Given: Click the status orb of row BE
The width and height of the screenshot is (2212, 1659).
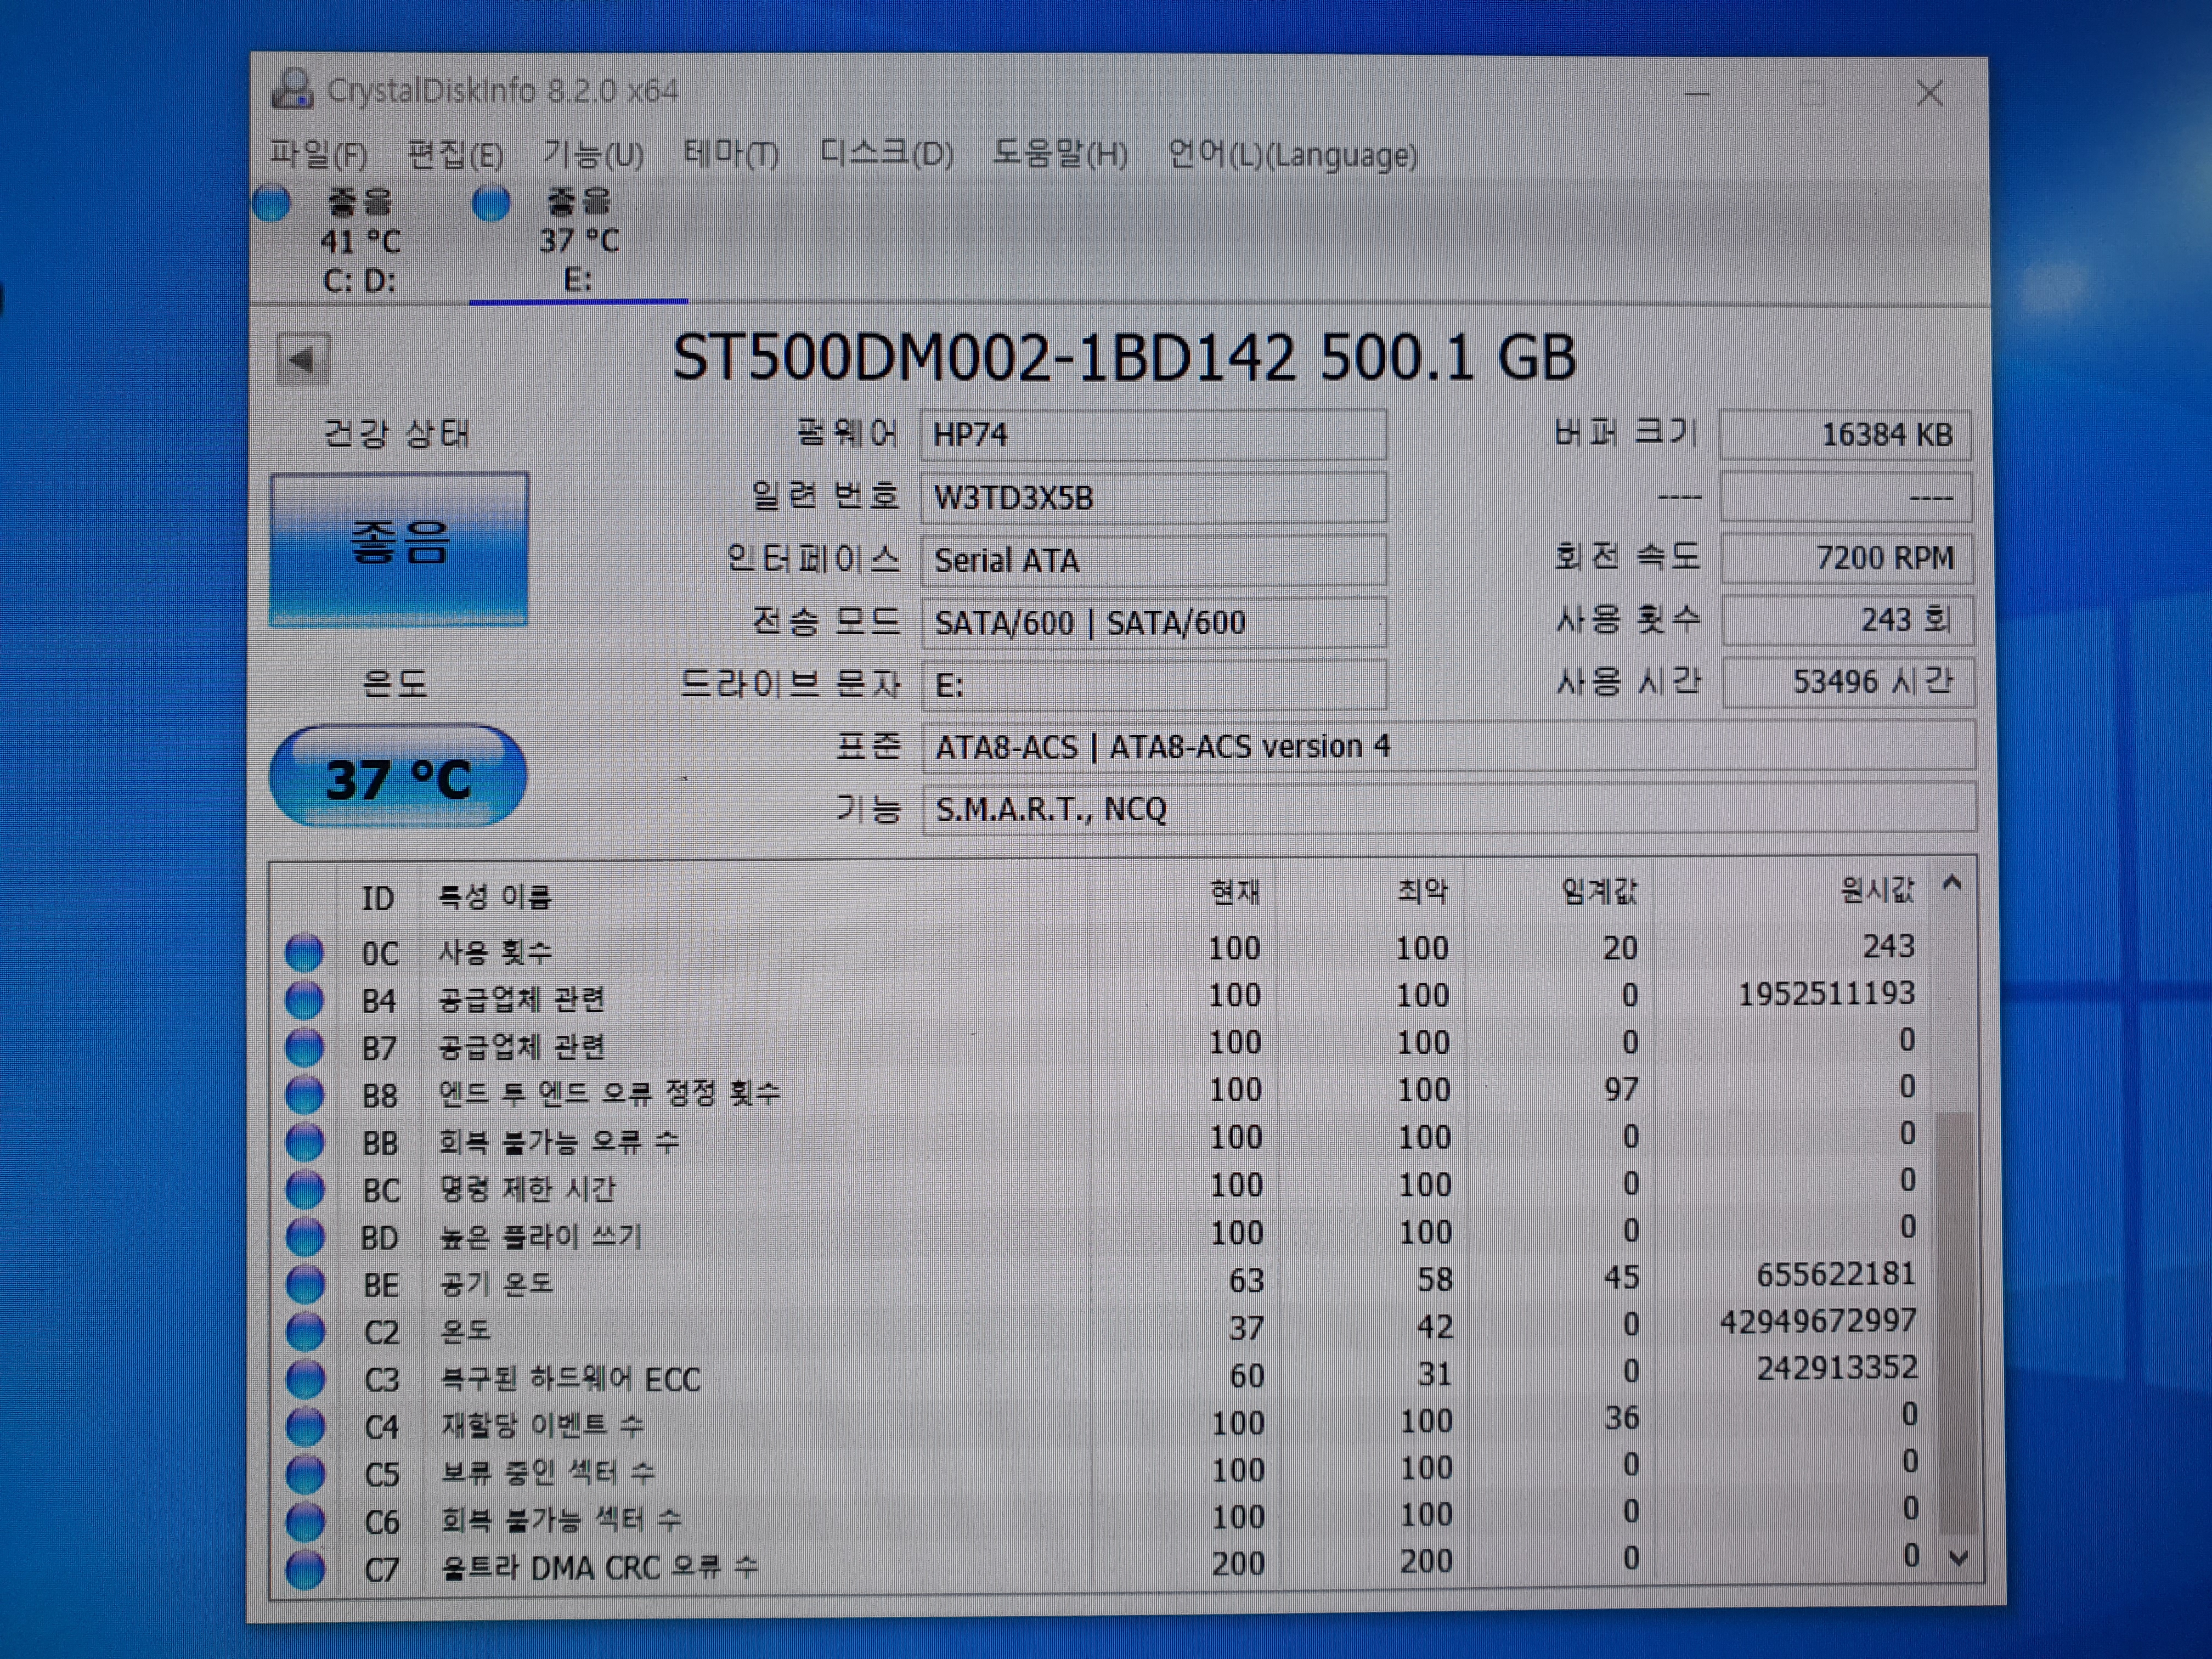Looking at the screenshot, I should pos(306,1283).
